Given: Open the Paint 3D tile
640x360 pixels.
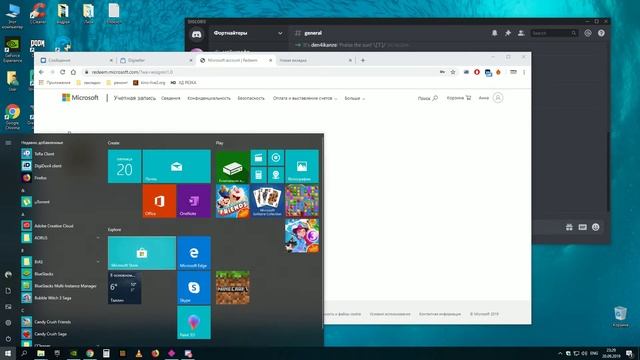Looking at the screenshot, I should pyautogui.click(x=194, y=322).
